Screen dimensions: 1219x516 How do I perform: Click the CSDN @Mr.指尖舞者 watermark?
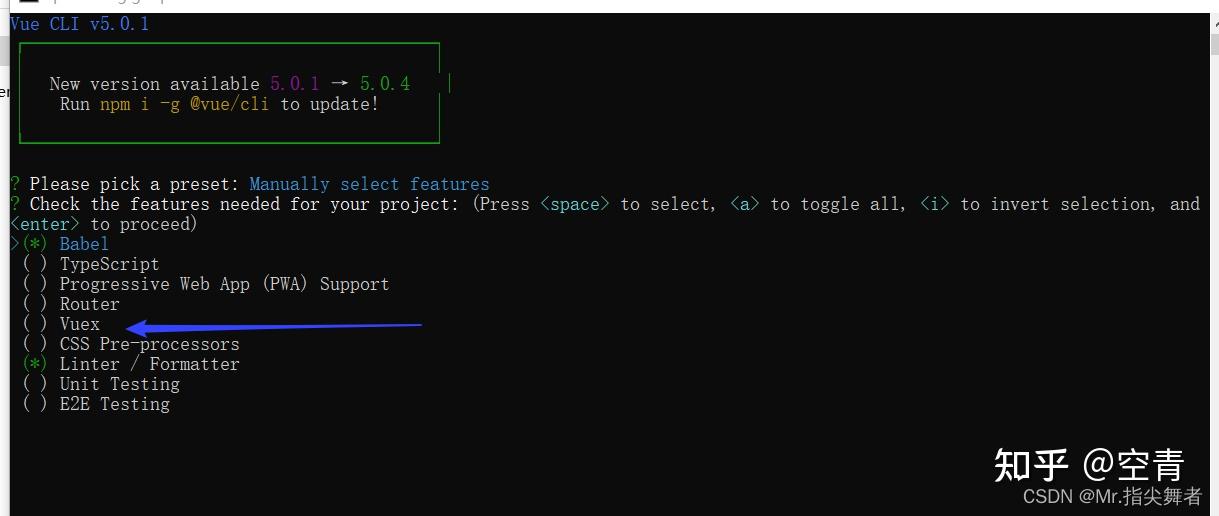pos(1112,496)
